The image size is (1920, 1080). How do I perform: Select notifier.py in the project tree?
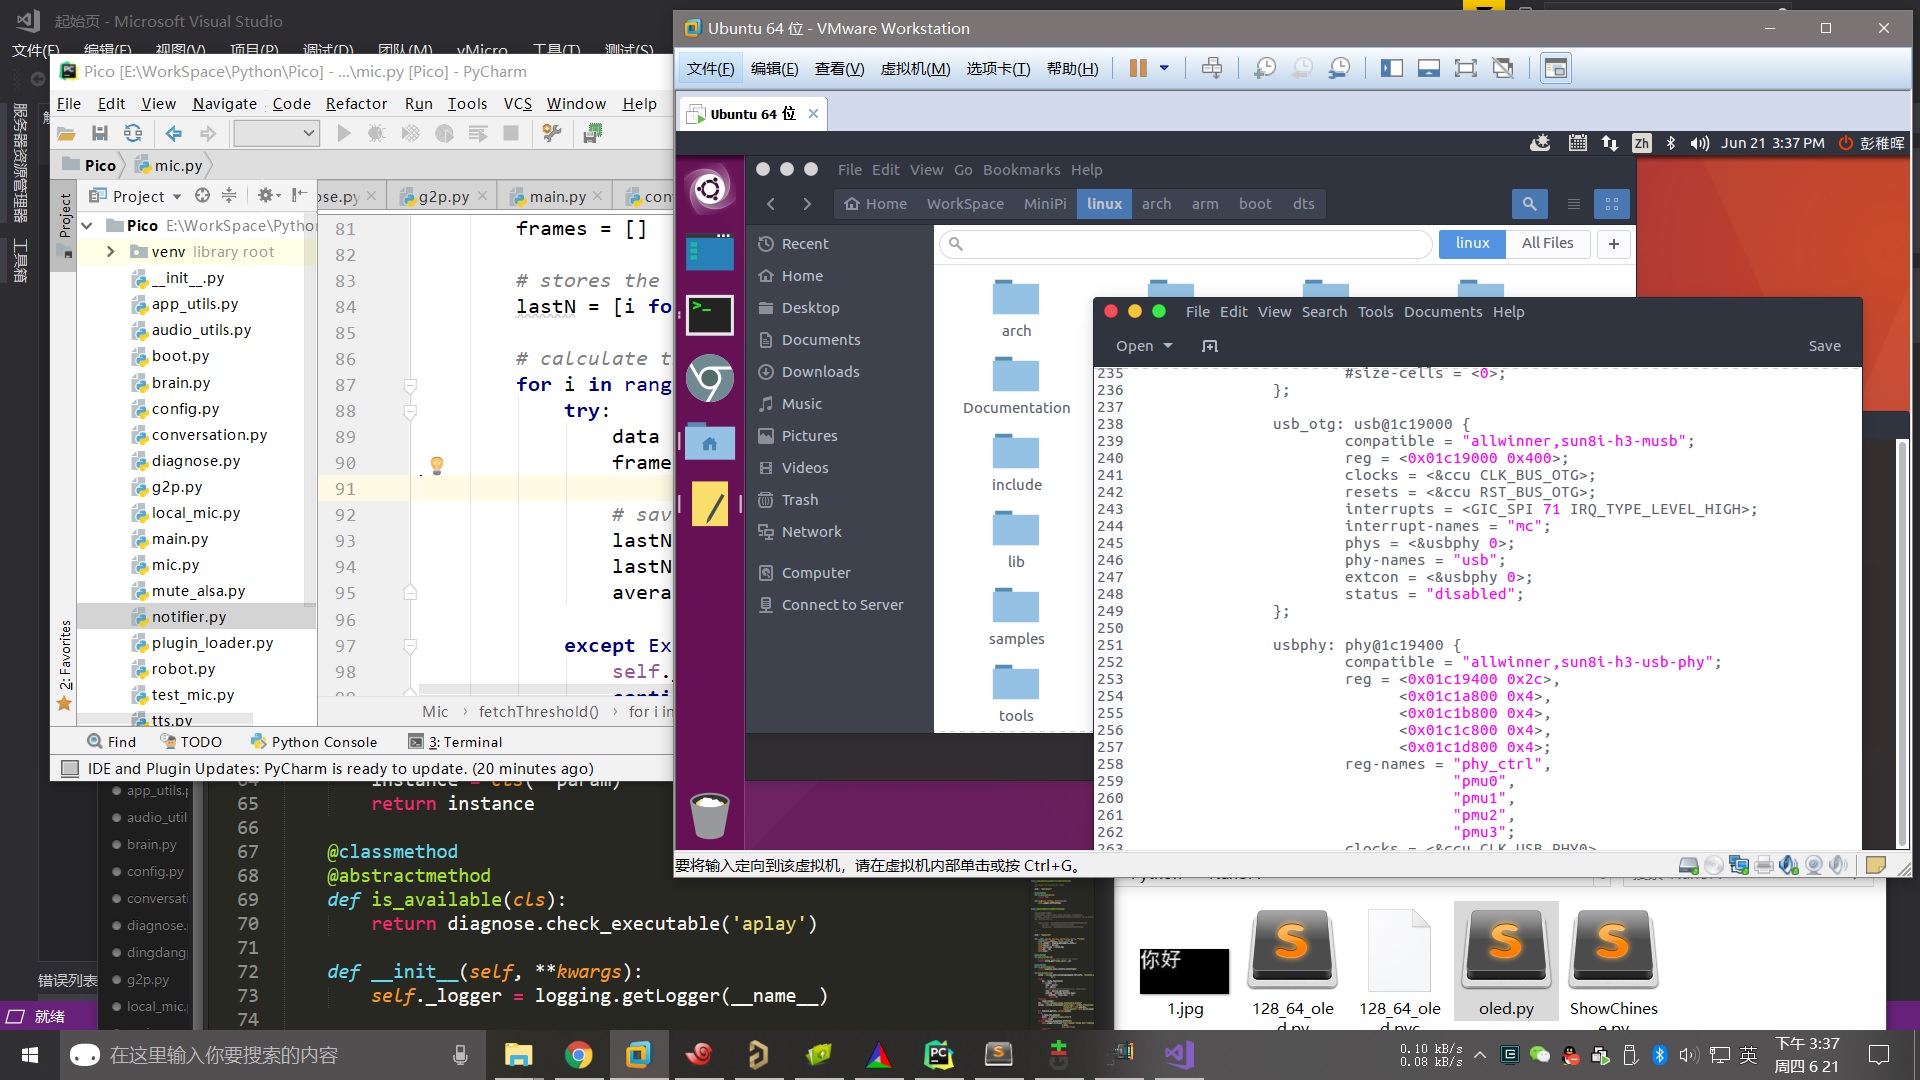(x=188, y=617)
